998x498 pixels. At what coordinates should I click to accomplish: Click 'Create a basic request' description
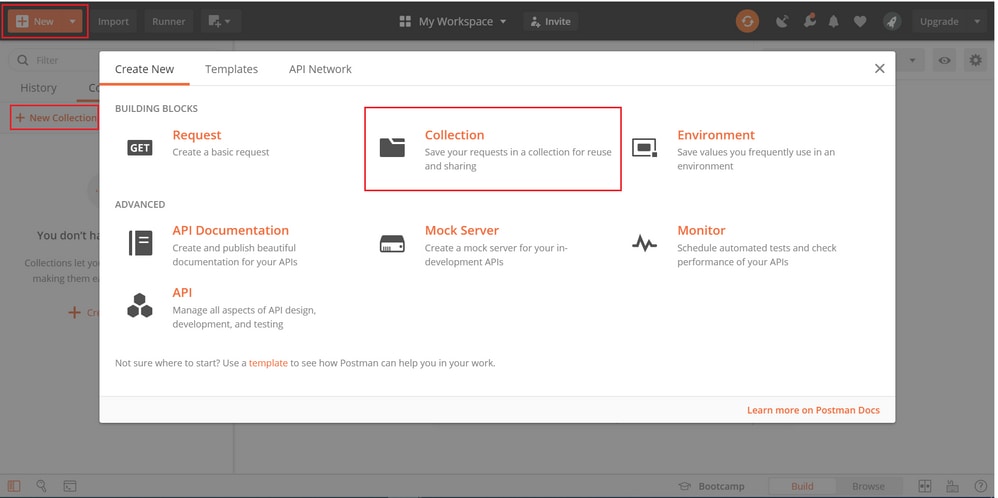click(221, 152)
